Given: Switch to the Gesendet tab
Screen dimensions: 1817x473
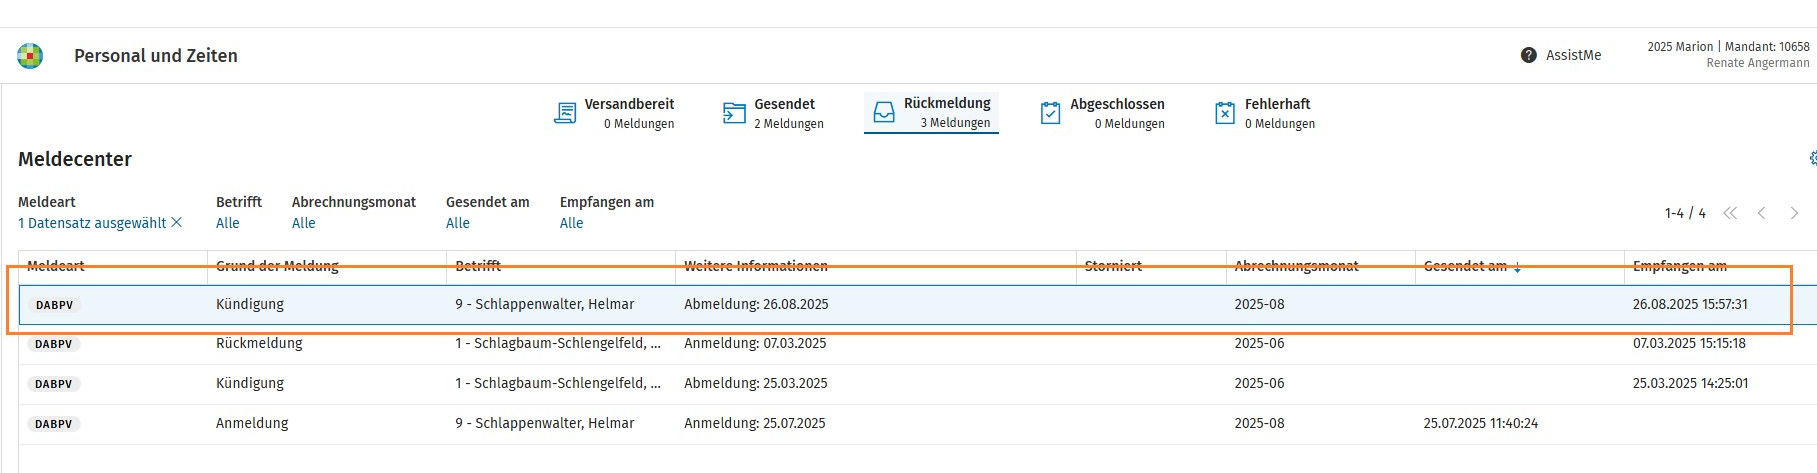Looking at the screenshot, I should [x=784, y=112].
